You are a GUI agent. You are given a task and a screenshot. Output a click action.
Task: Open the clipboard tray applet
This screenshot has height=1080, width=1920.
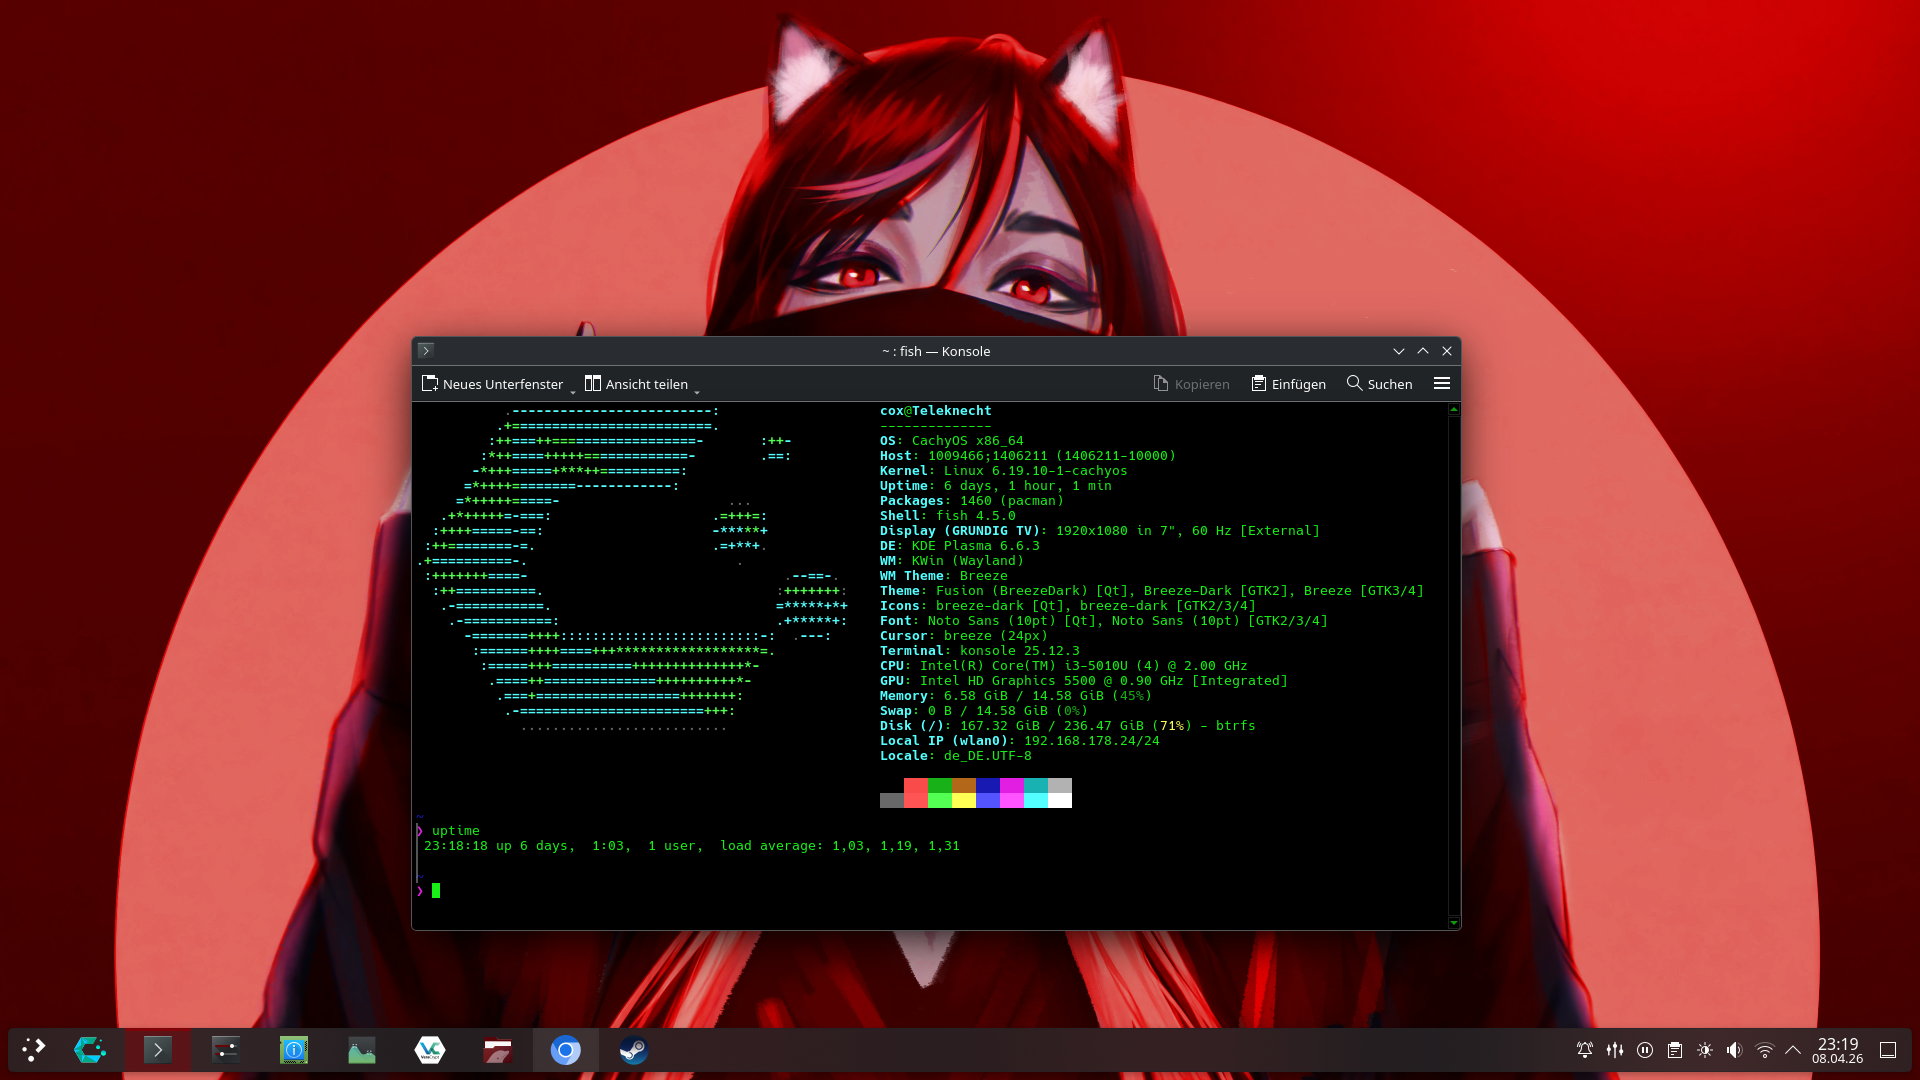[1675, 1050]
